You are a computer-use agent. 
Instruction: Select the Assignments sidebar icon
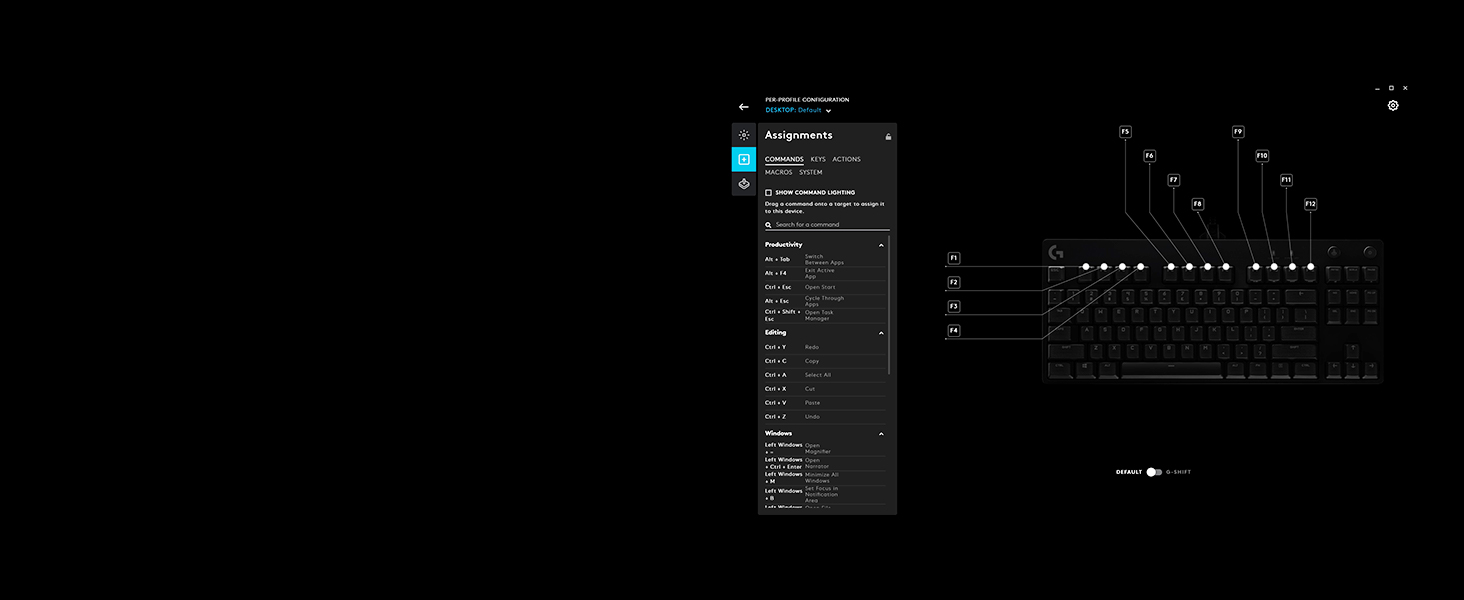coord(744,160)
